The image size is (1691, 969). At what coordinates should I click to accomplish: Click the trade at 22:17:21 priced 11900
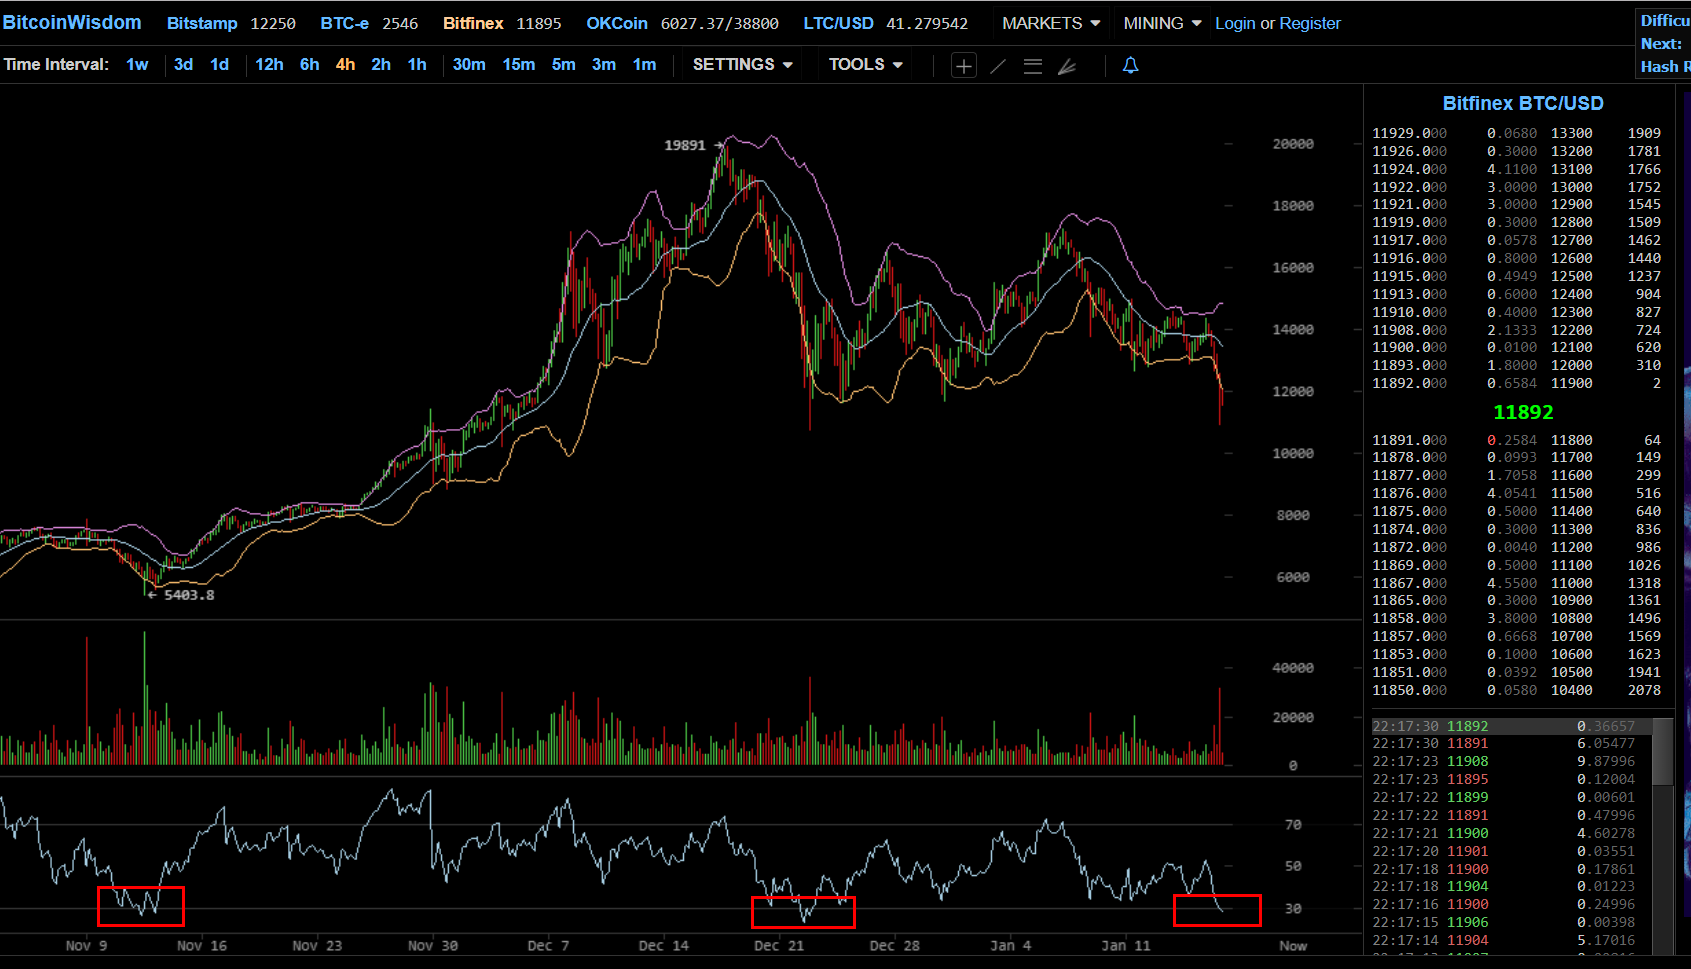pyautogui.click(x=1504, y=833)
